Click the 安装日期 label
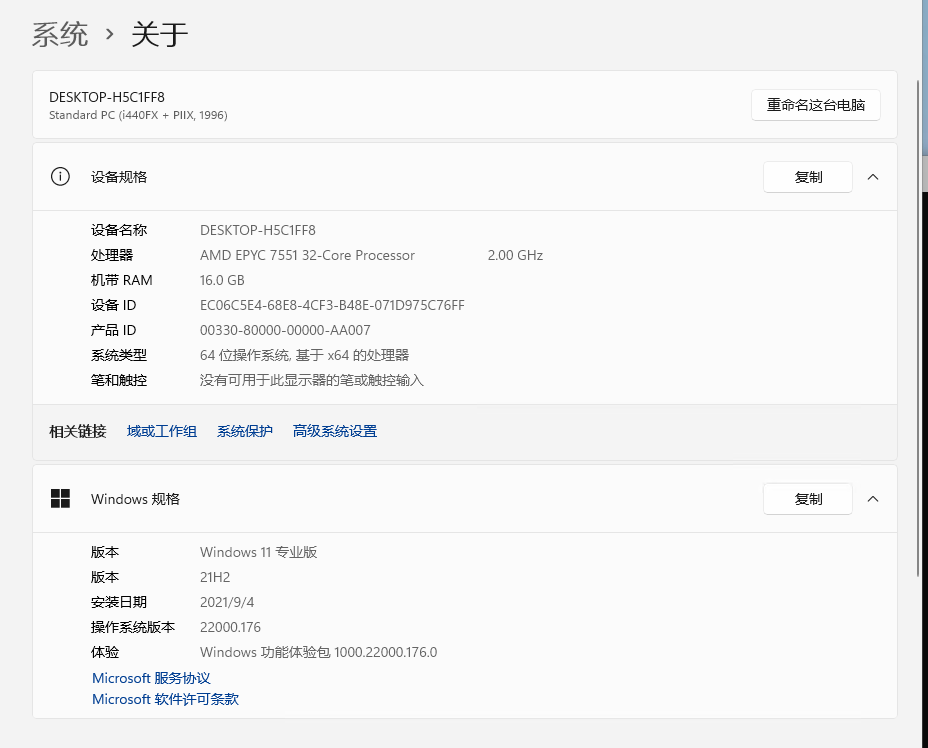This screenshot has width=928, height=748. (118, 602)
